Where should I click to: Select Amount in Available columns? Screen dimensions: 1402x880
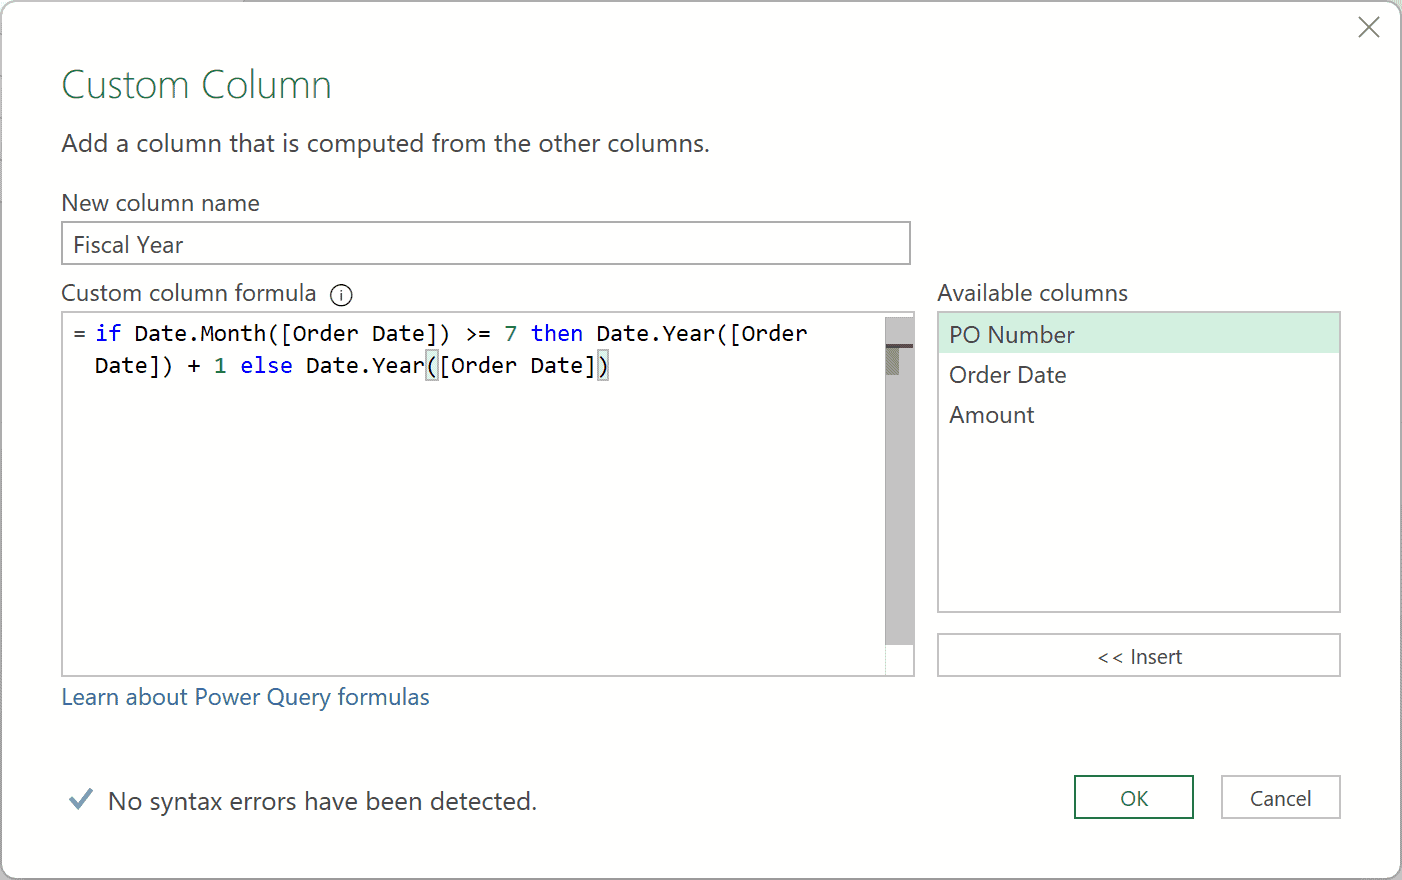(x=1139, y=414)
